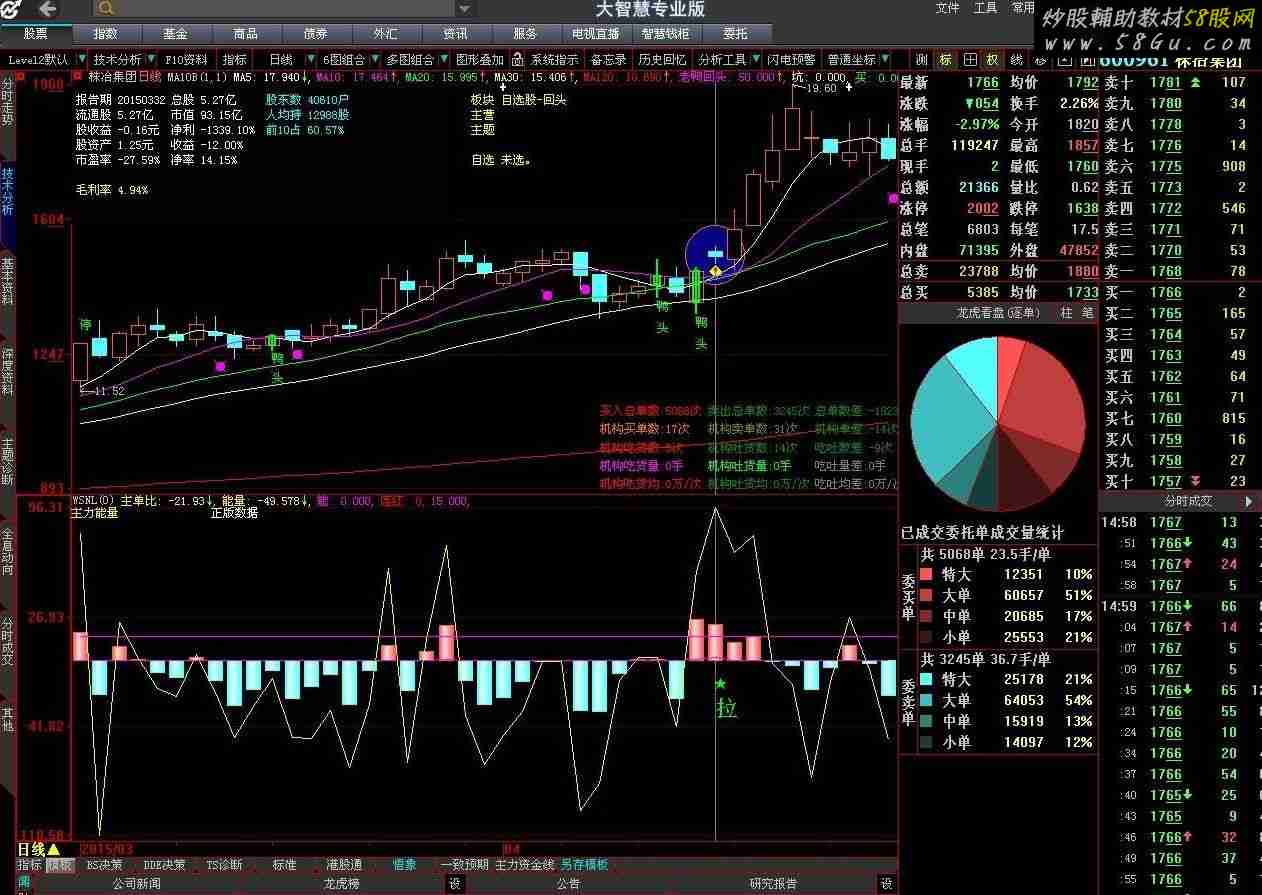The width and height of the screenshot is (1262, 895).
Task: Switch to the 债券 tab
Action: tap(315, 34)
